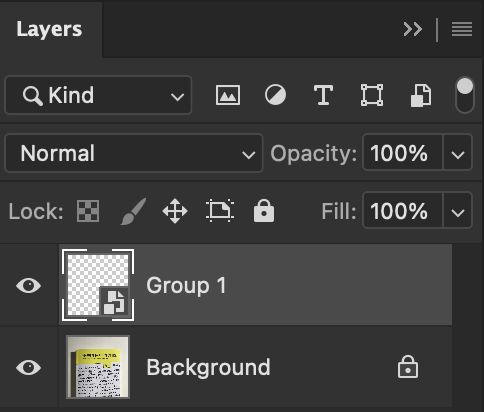The width and height of the screenshot is (484, 412).
Task: Open the Layers panel menu
Action: pyautogui.click(x=462, y=29)
